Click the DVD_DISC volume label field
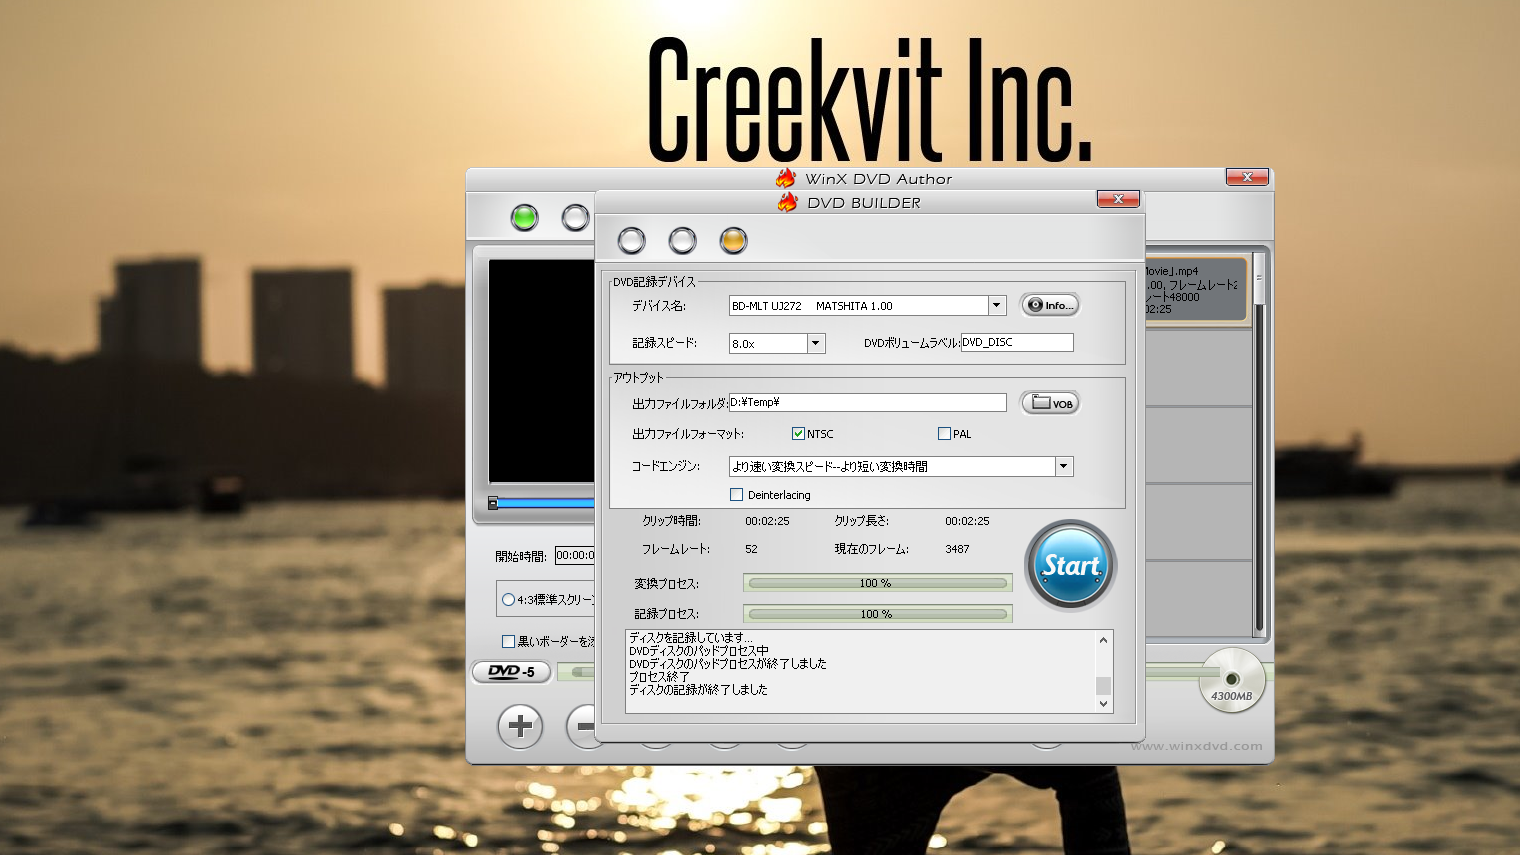The height and width of the screenshot is (855, 1520). pos(1017,342)
